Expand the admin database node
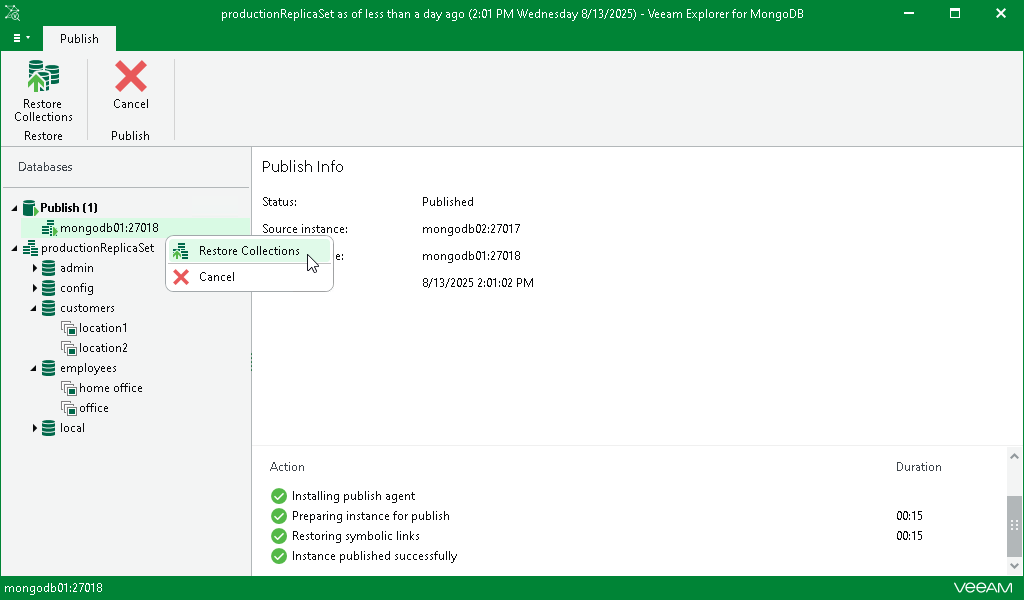This screenshot has height=600, width=1024. click(x=35, y=268)
